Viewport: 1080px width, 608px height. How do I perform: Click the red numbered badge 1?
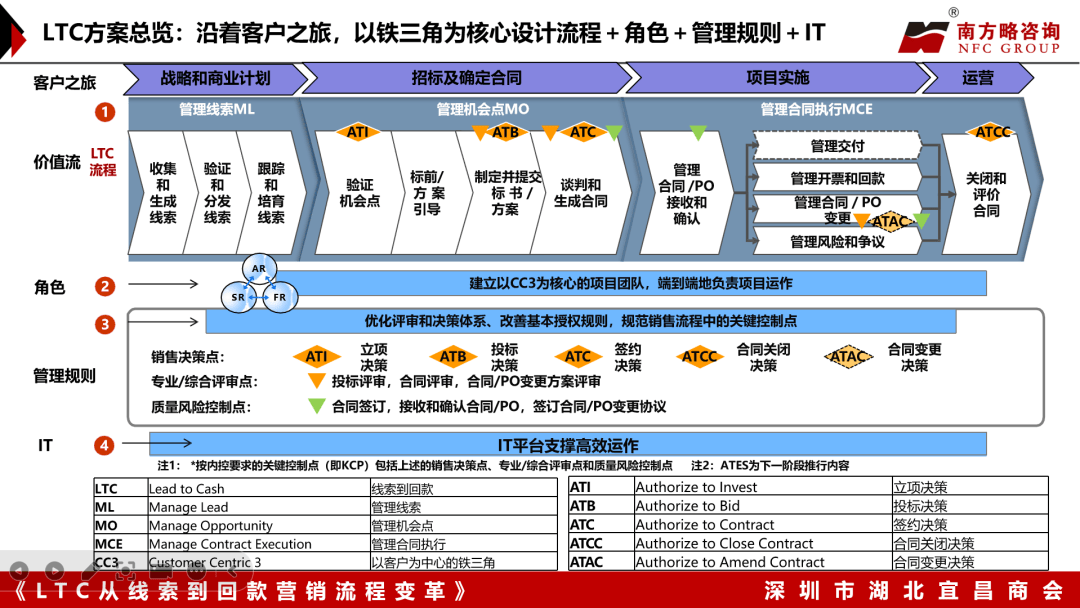[106, 113]
